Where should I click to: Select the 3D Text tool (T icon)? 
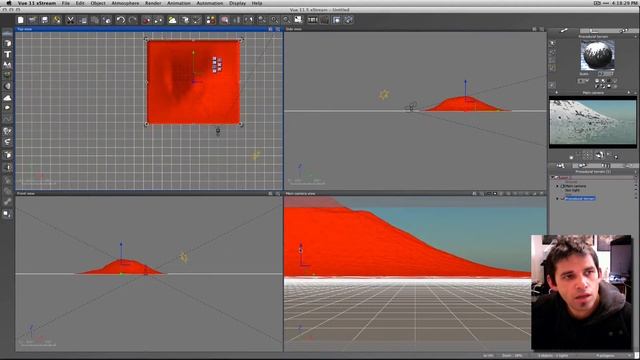[x=7, y=54]
